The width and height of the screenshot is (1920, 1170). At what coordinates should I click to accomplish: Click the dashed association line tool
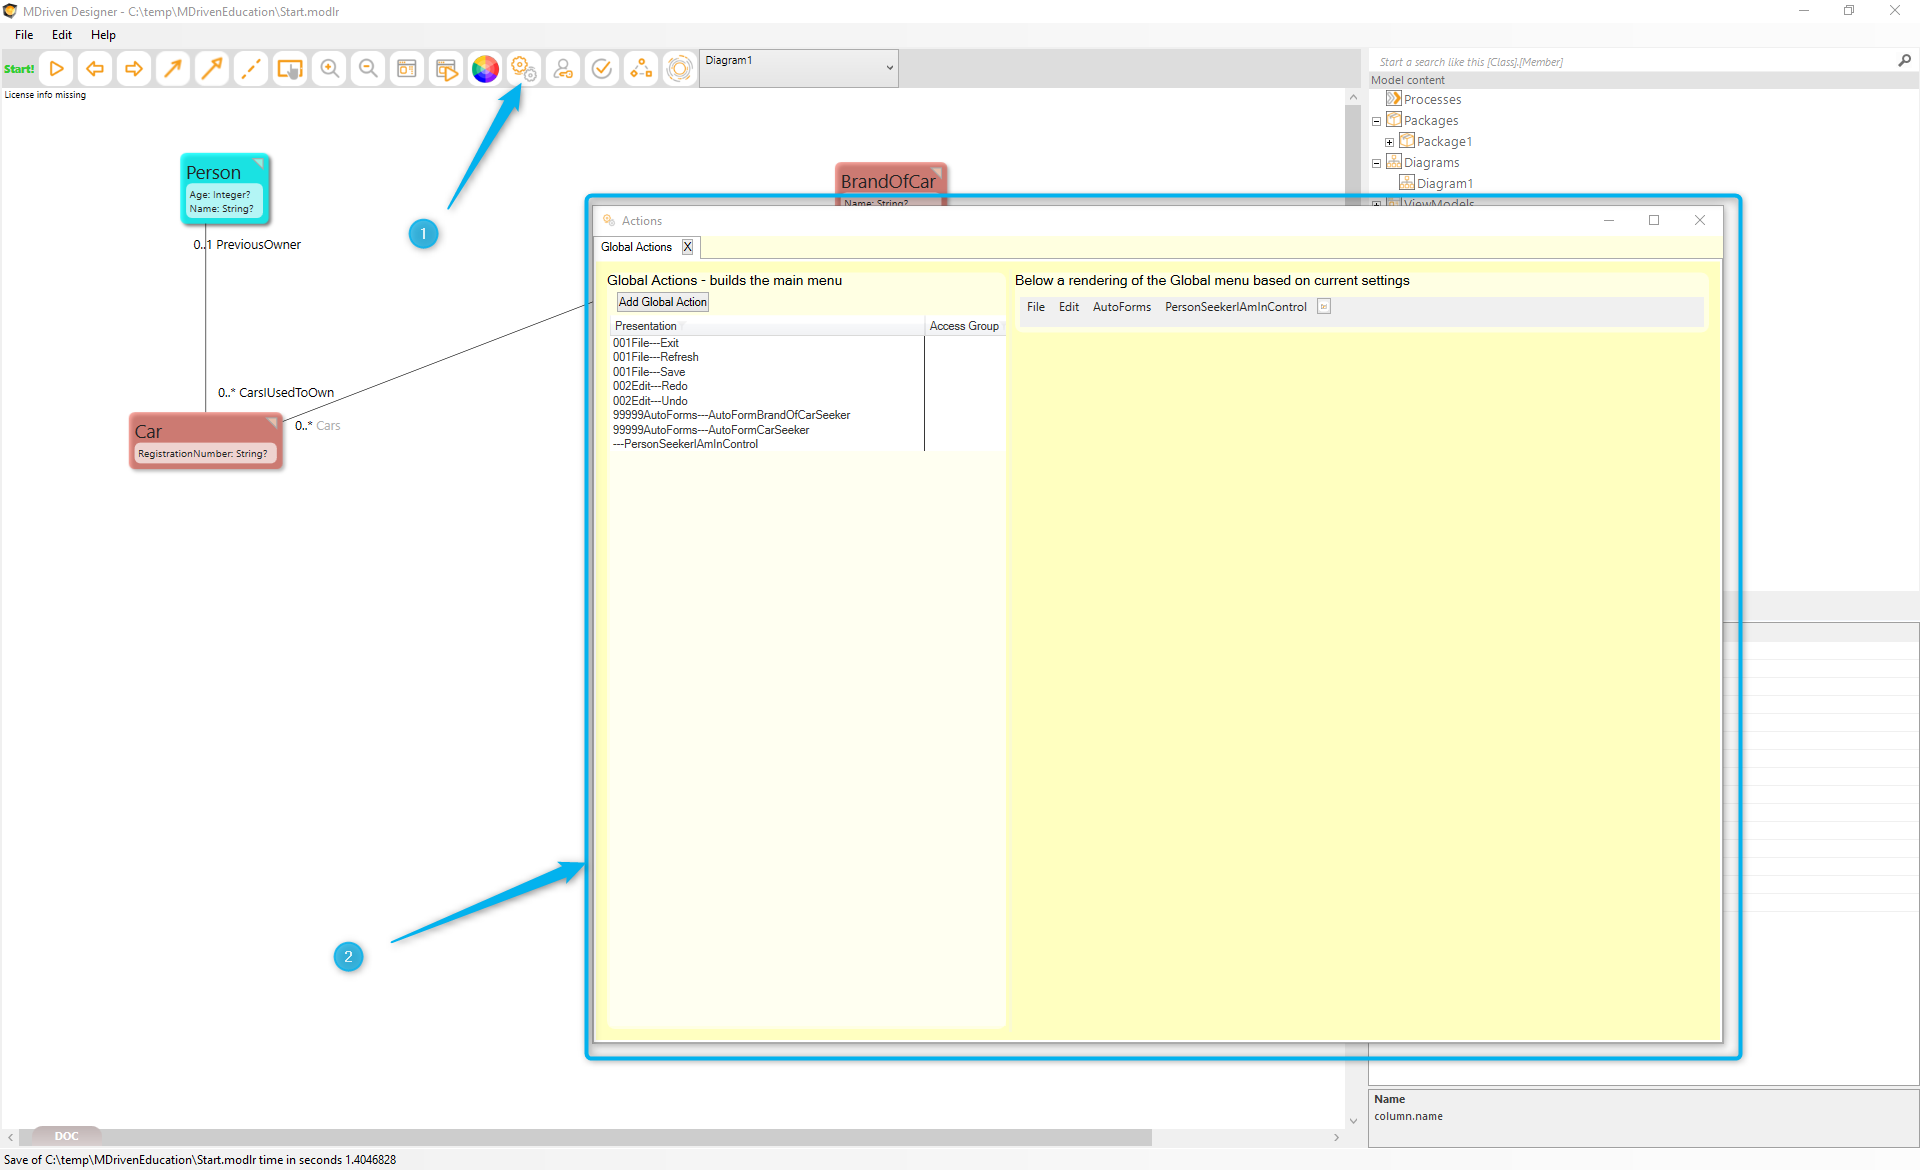(251, 69)
